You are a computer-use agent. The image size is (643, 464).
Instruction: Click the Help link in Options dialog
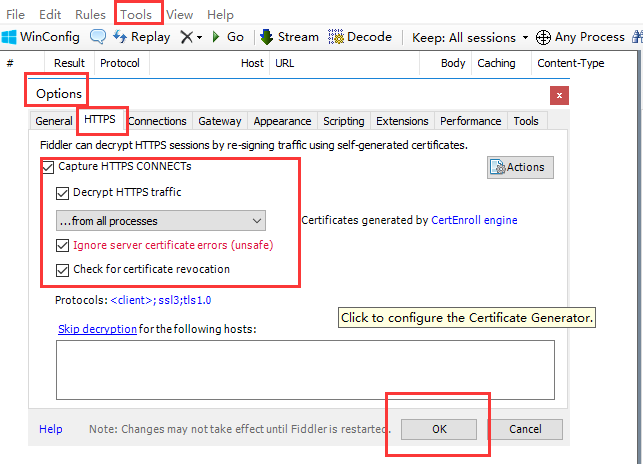[51, 429]
